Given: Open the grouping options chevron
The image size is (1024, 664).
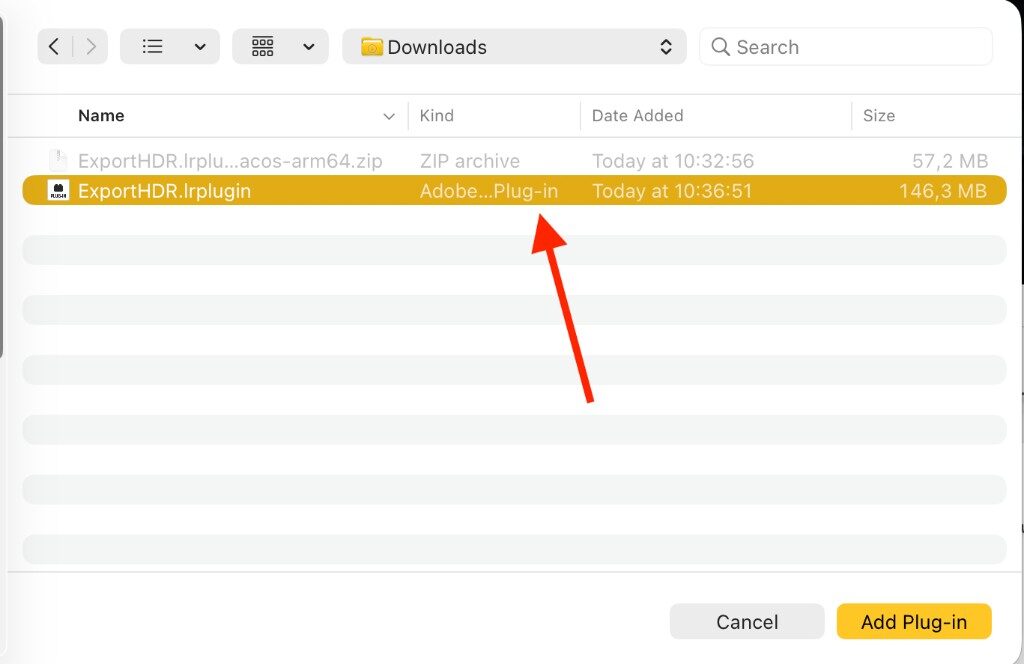Looking at the screenshot, I should click(309, 47).
